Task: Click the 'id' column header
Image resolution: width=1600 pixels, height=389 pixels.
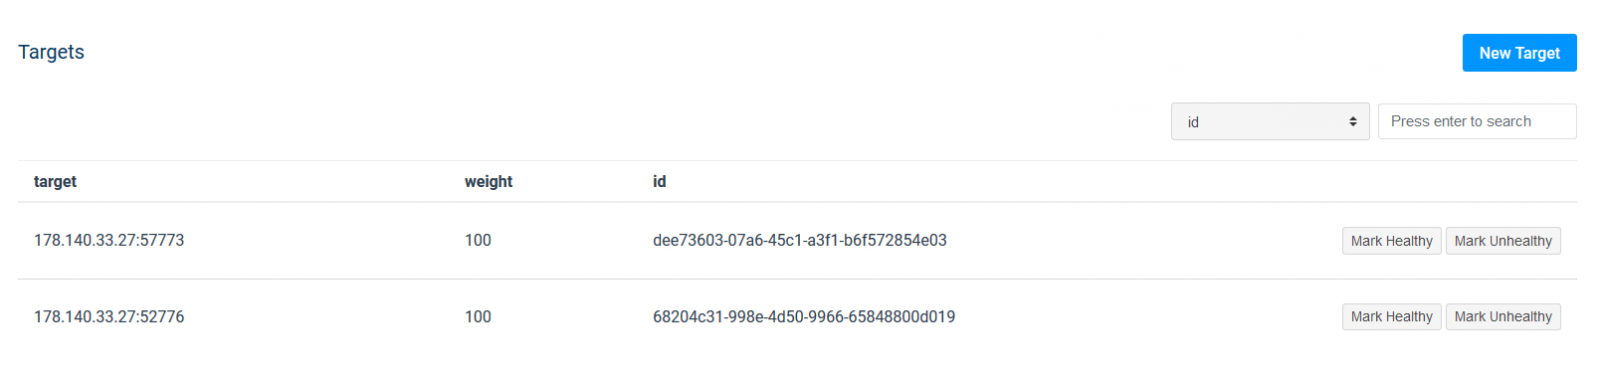Action: coord(659,182)
